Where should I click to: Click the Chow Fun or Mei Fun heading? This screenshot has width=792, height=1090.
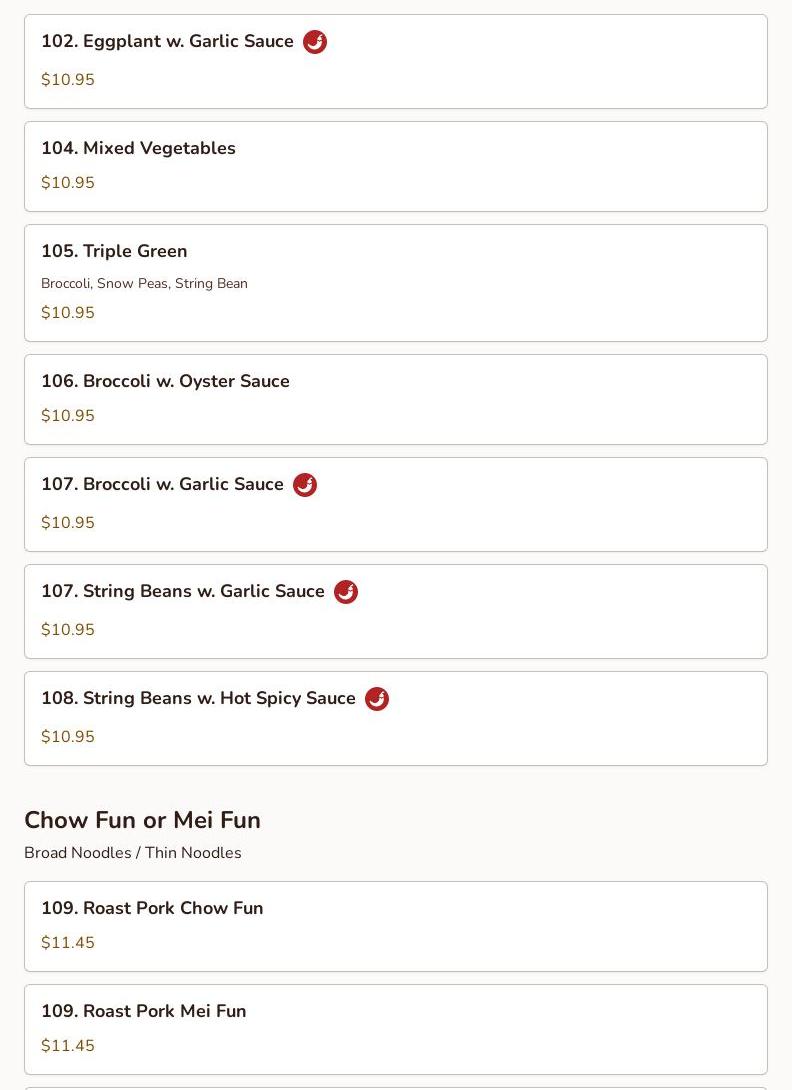pyautogui.click(x=142, y=820)
